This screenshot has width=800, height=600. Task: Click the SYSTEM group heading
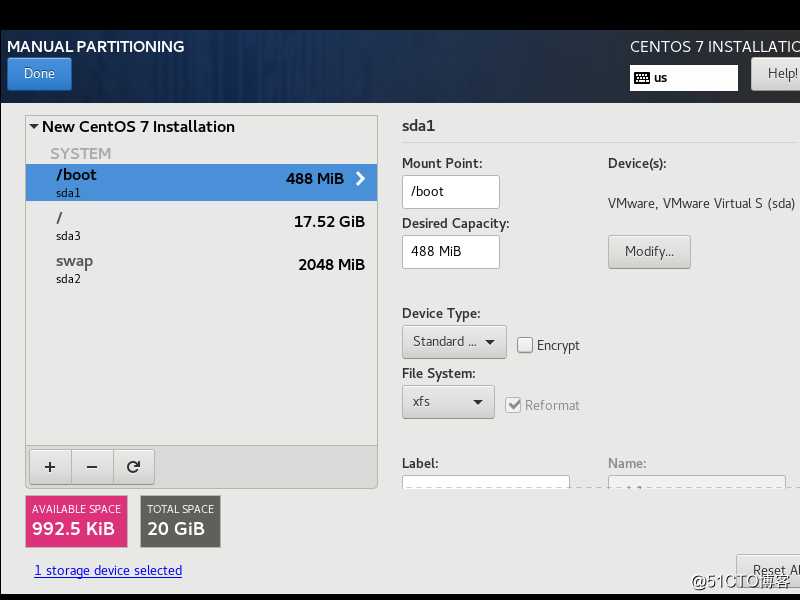click(81, 154)
